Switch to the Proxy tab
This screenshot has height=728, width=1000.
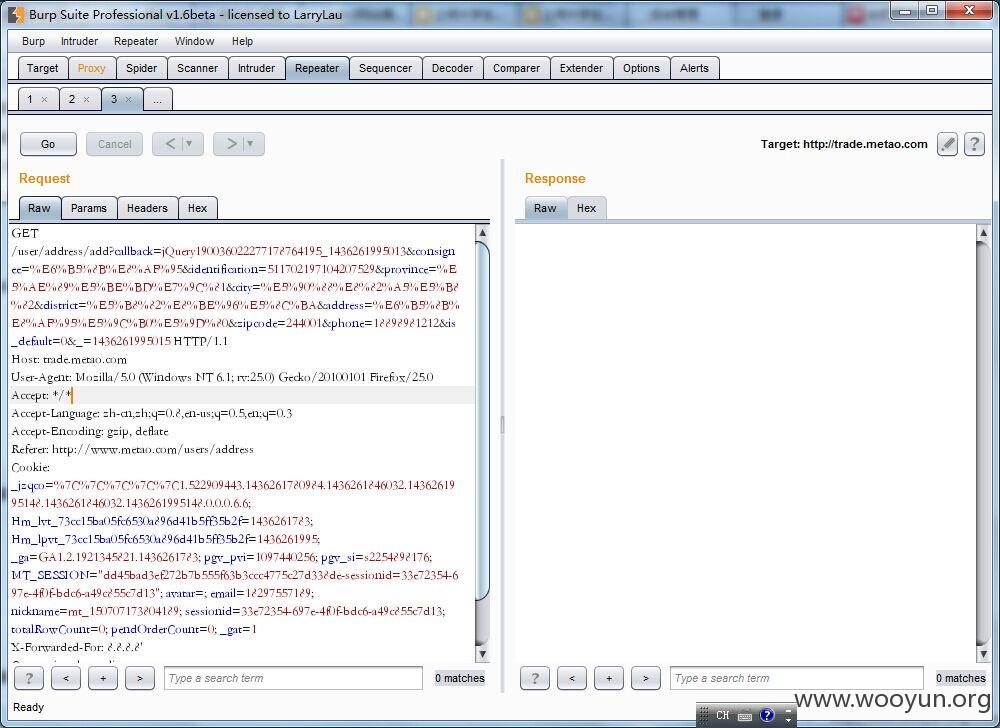coord(91,68)
